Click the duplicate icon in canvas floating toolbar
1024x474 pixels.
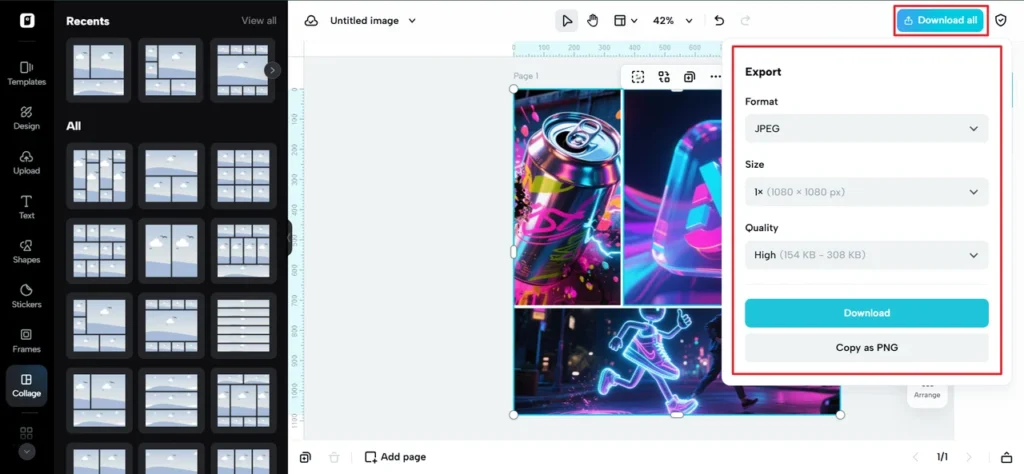tap(689, 77)
